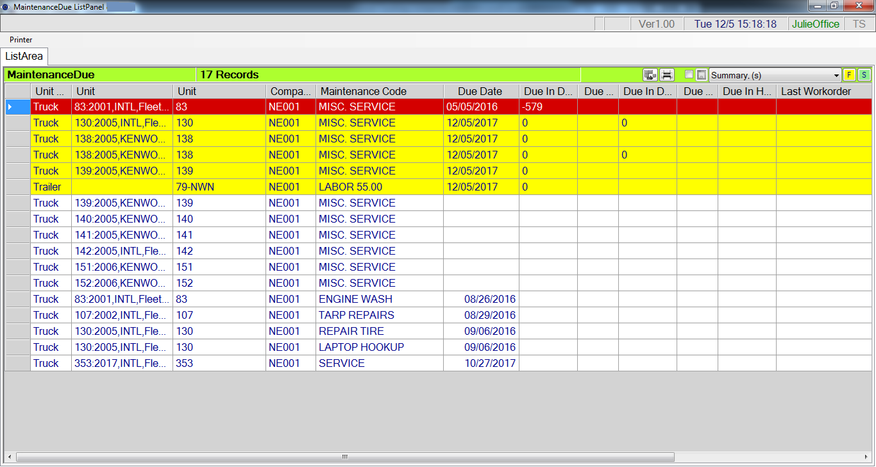876x467 pixels.
Task: Select the red overdue Truck 83 row
Action: (380, 107)
